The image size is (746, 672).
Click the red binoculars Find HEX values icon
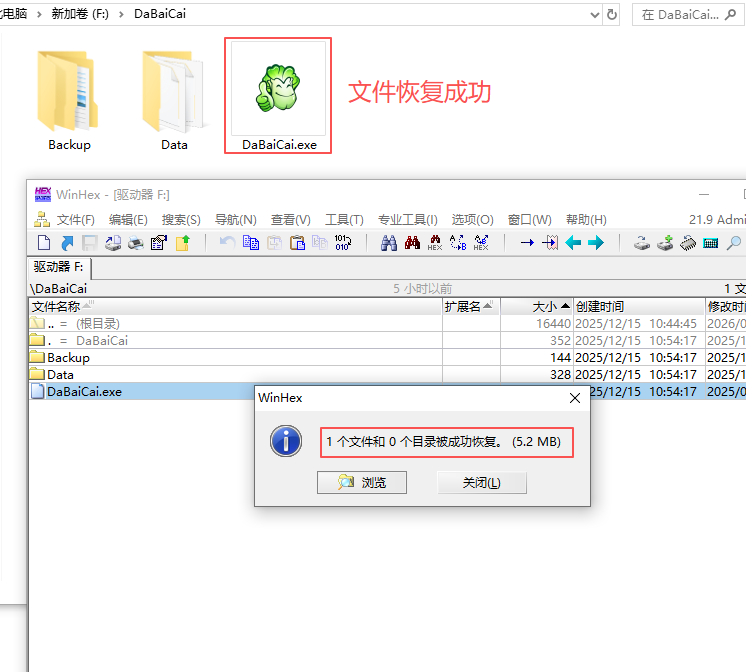tap(435, 243)
